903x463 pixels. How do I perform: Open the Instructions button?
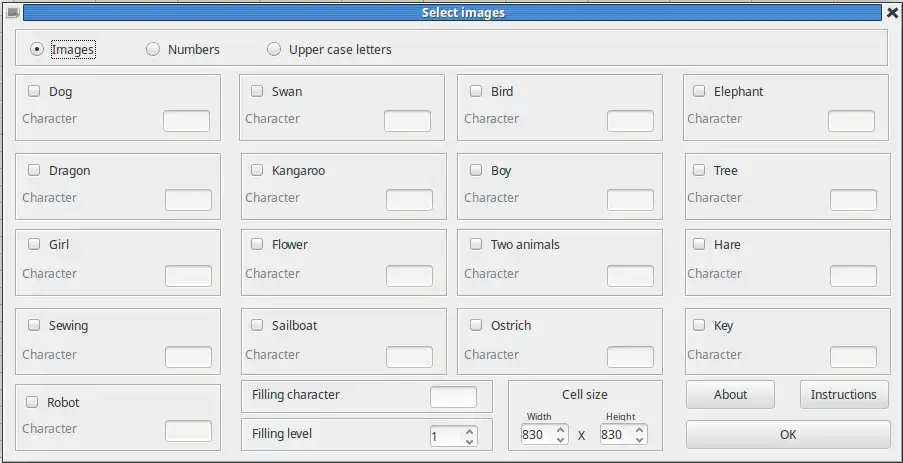click(843, 394)
